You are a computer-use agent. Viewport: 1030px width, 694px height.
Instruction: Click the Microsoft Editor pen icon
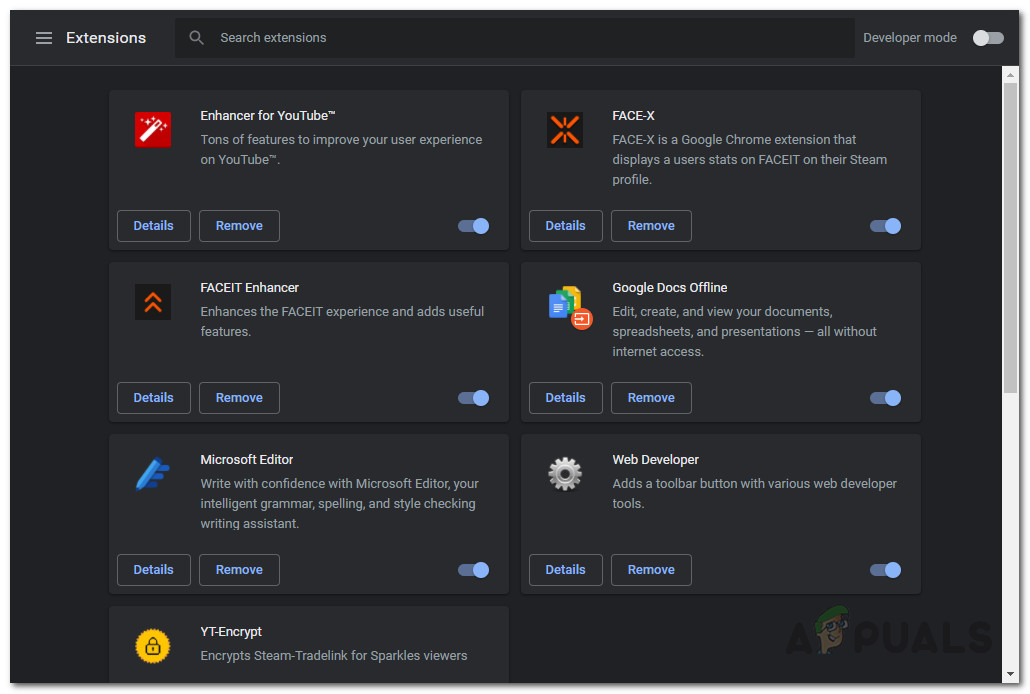tap(153, 474)
